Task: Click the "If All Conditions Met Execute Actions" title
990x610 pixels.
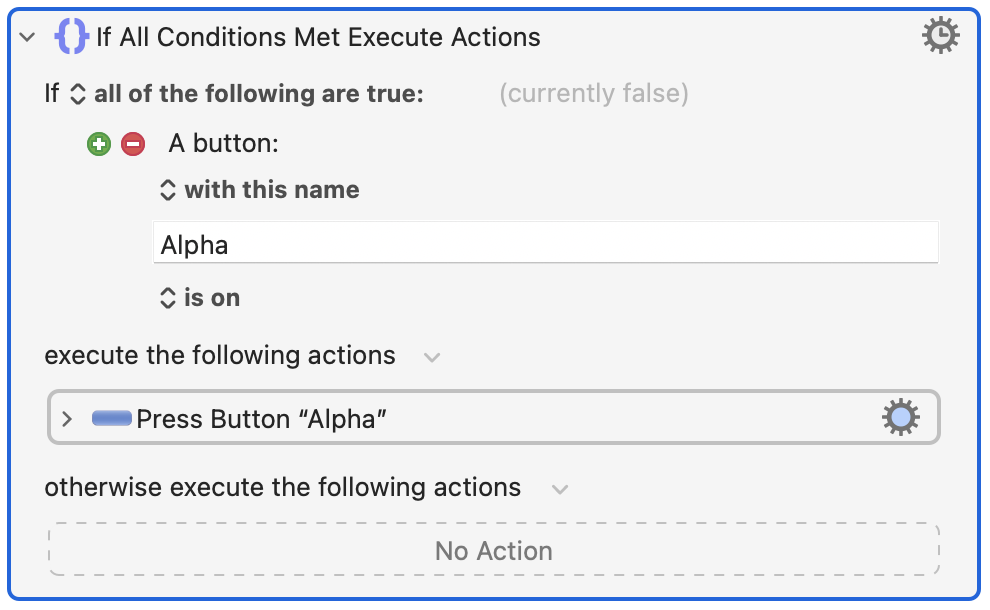Action: click(x=318, y=38)
